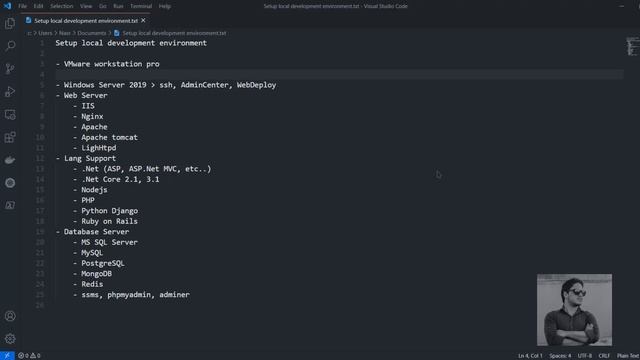
Task: Click CRLF end of line selector
Action: click(x=604, y=356)
